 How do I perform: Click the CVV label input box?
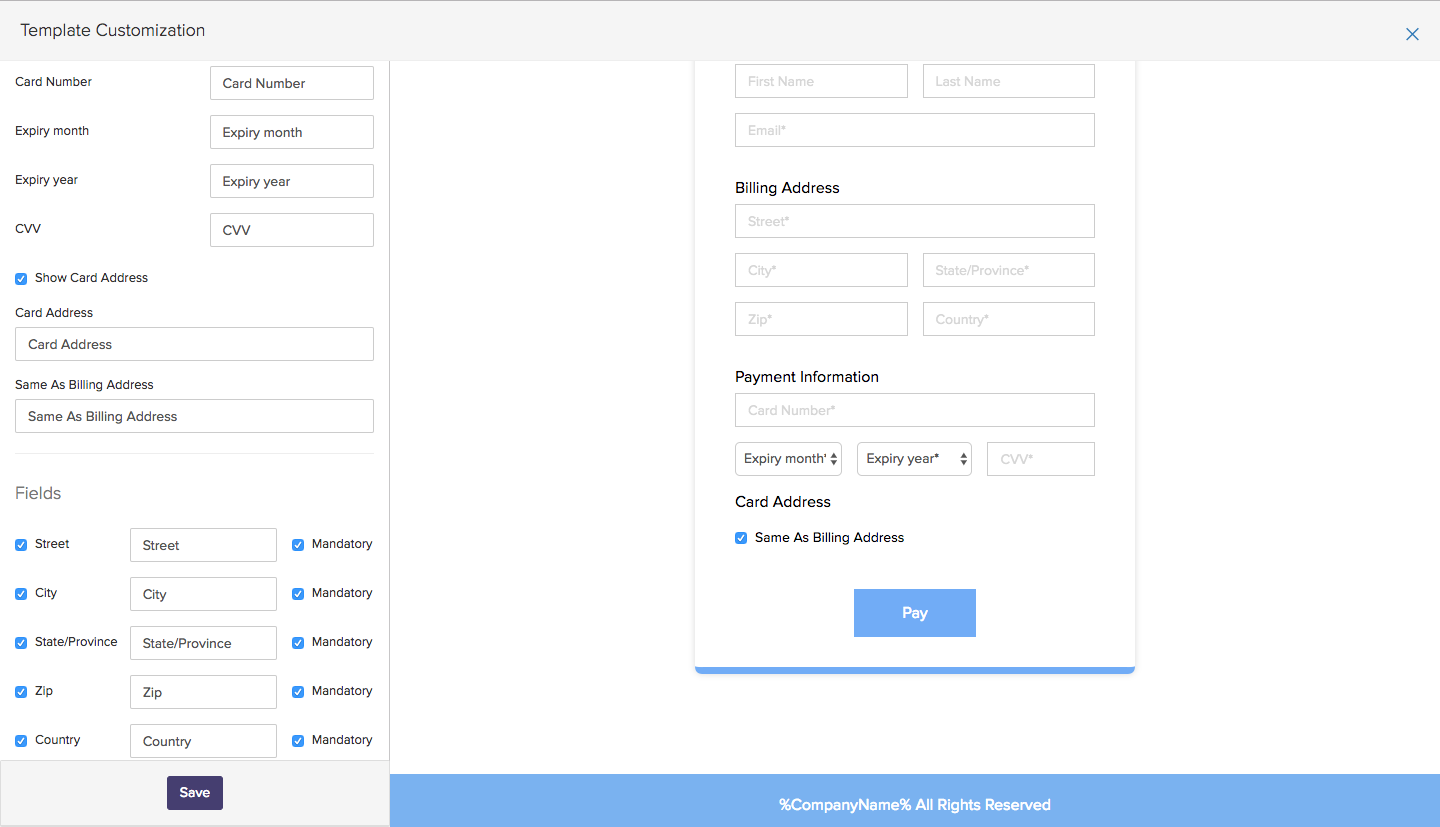[291, 229]
